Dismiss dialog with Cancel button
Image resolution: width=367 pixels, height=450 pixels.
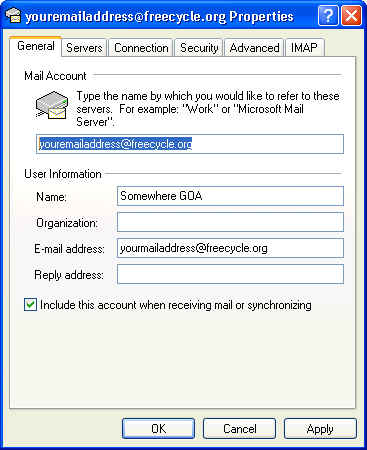pos(239,428)
